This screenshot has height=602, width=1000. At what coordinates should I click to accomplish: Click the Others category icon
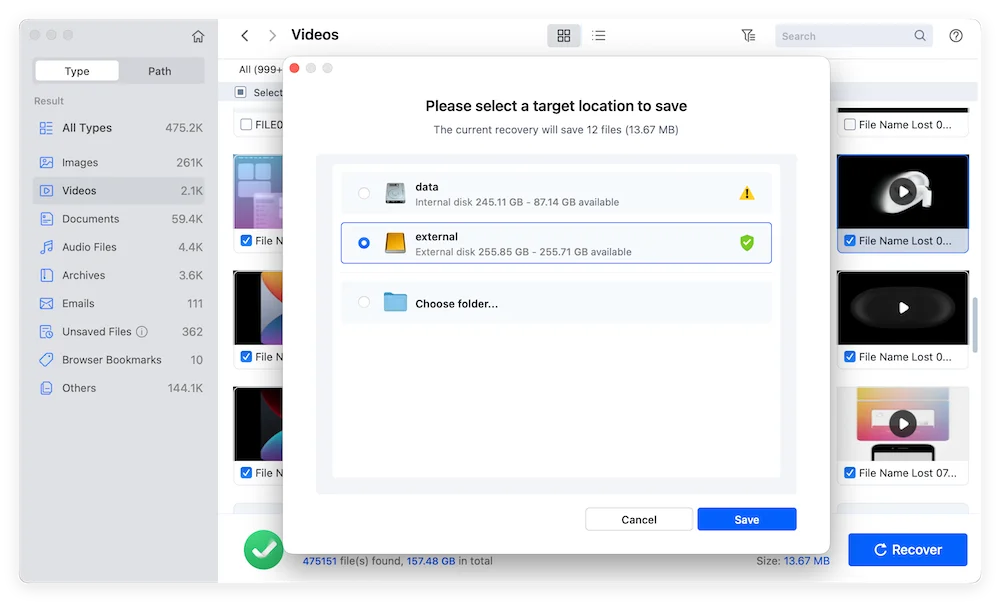point(47,388)
